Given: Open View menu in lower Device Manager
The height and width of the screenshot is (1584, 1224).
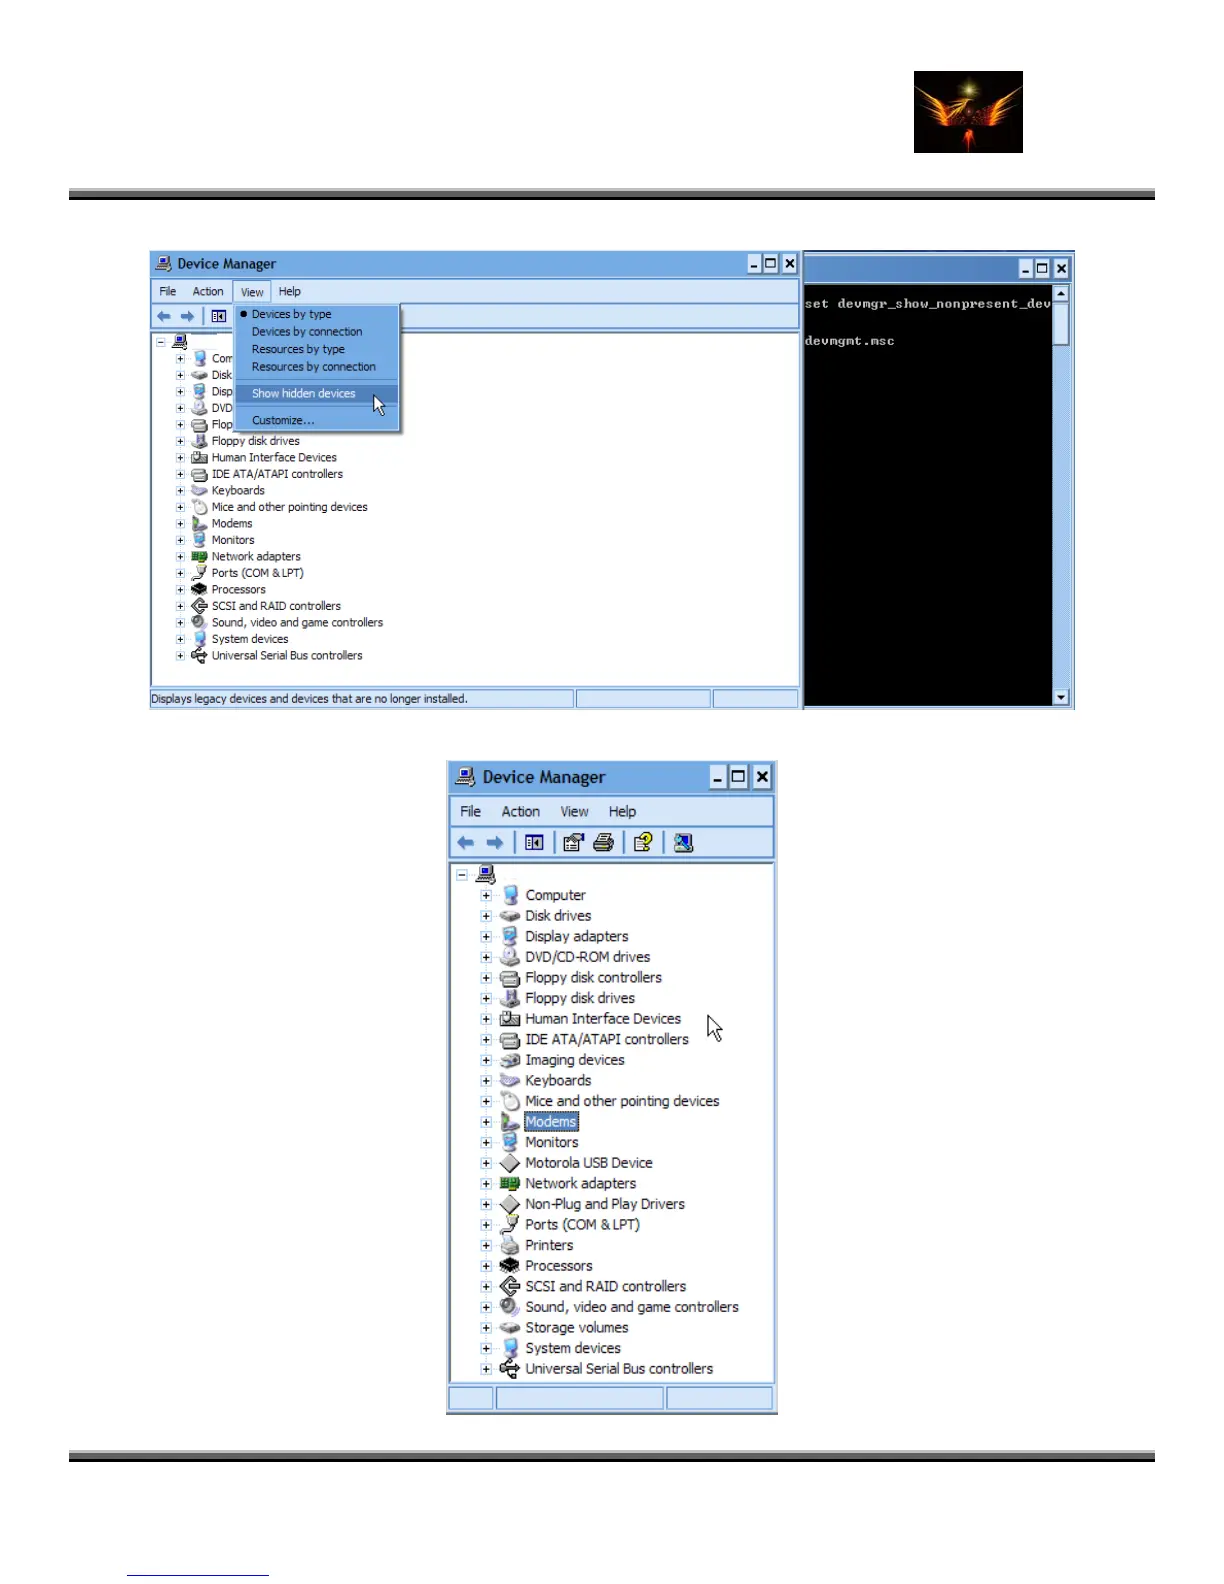Looking at the screenshot, I should [574, 812].
